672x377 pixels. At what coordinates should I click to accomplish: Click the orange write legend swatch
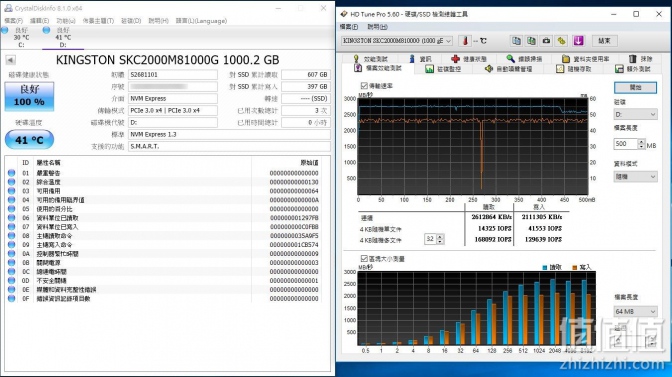click(x=575, y=267)
